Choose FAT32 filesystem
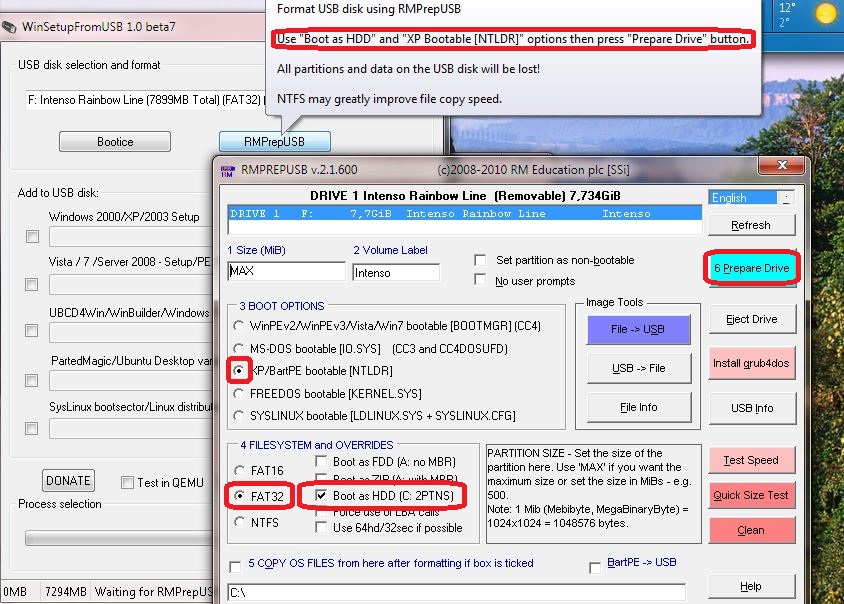This screenshot has width=844, height=604. (240, 496)
